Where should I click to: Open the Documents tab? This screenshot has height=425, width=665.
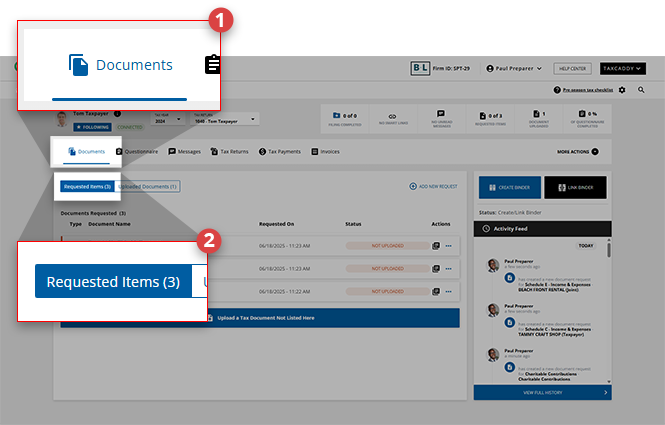[x=87, y=151]
